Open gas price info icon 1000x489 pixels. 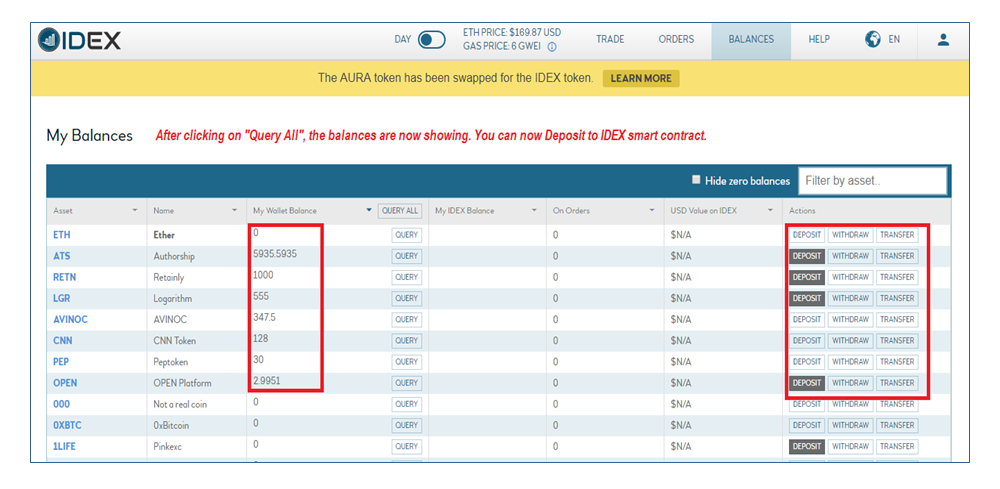point(552,47)
